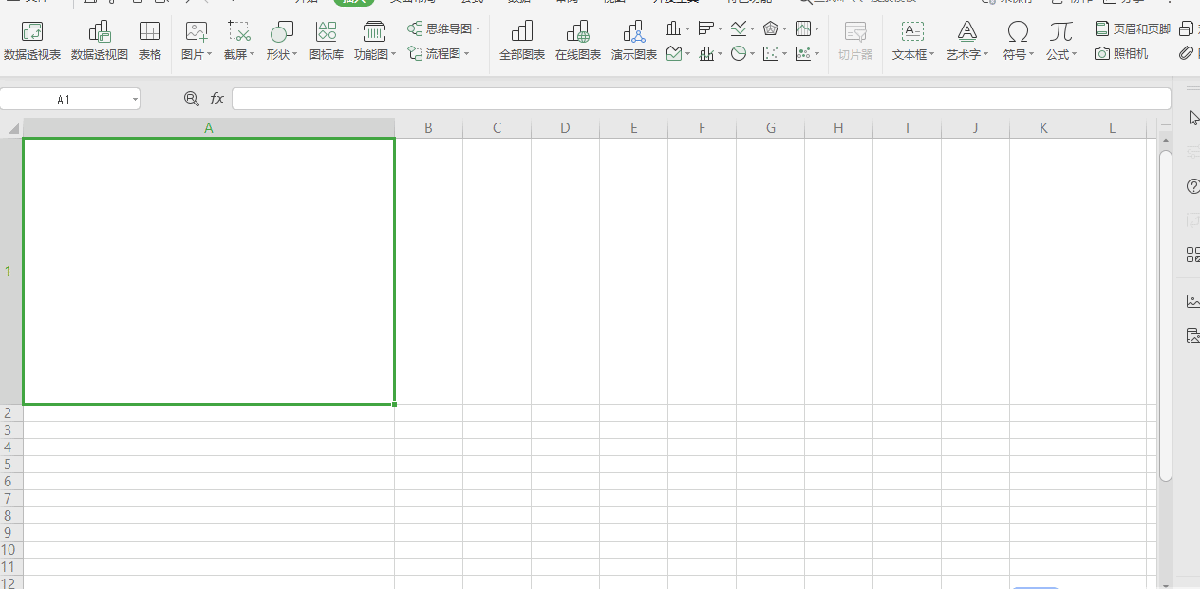The image size is (1200, 589).
Task: Insert a pivot table (数据透视表)
Action: pos(32,42)
